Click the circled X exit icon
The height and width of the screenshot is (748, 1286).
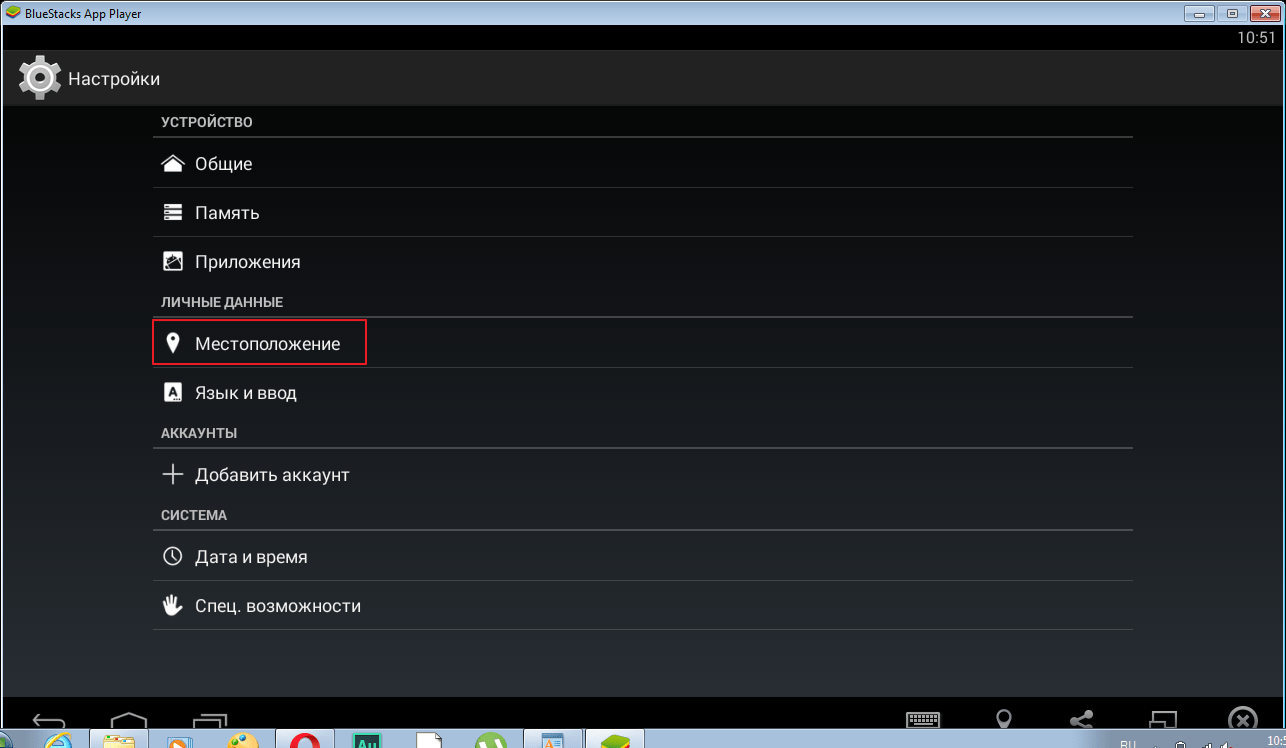coord(1242,720)
